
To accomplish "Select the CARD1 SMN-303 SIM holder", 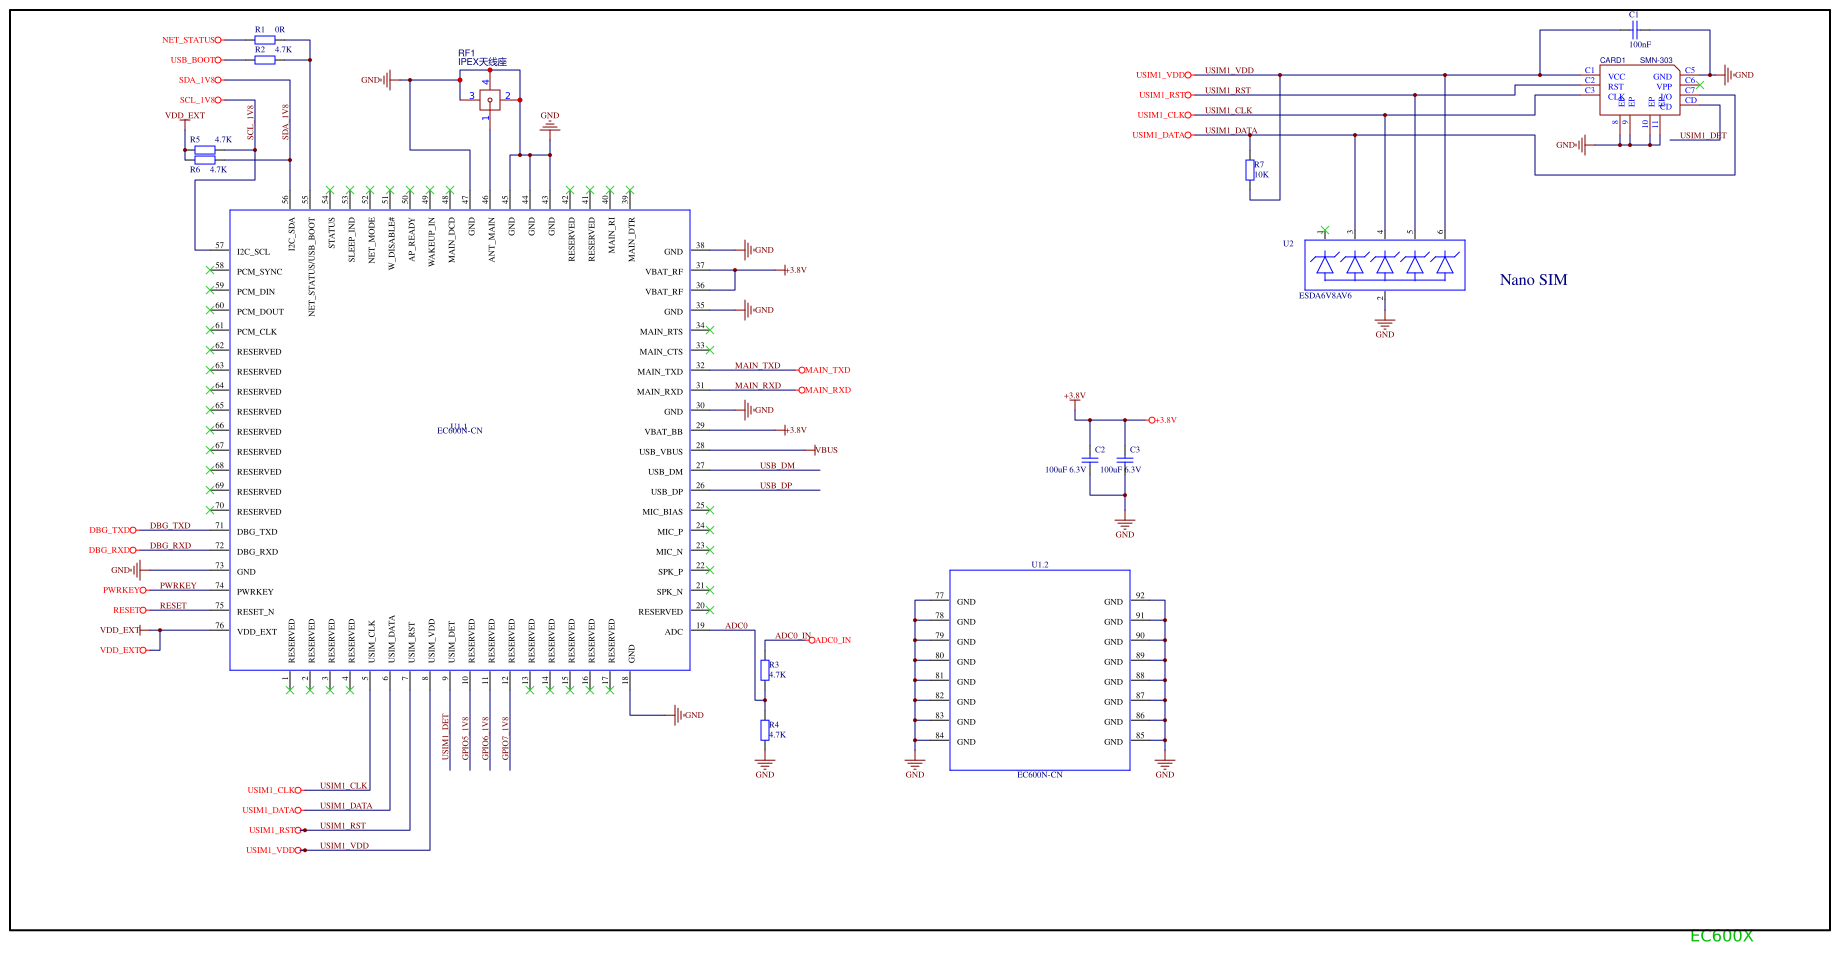I will (x=1639, y=91).
